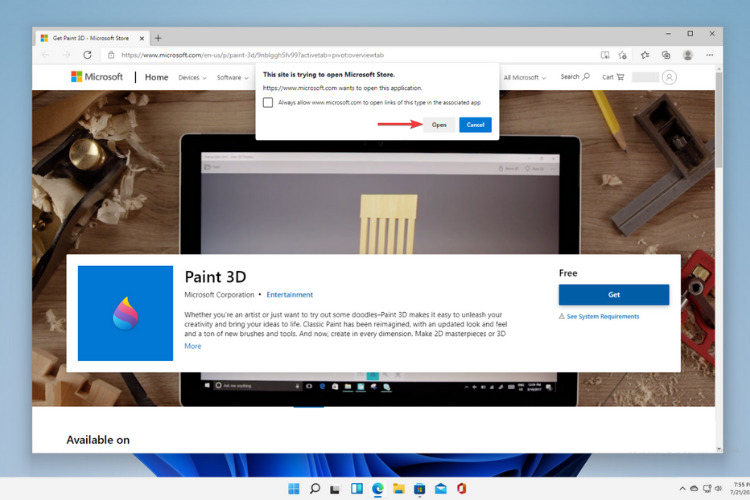750x500 pixels.
Task: Open the Collections icon
Action: (x=666, y=55)
